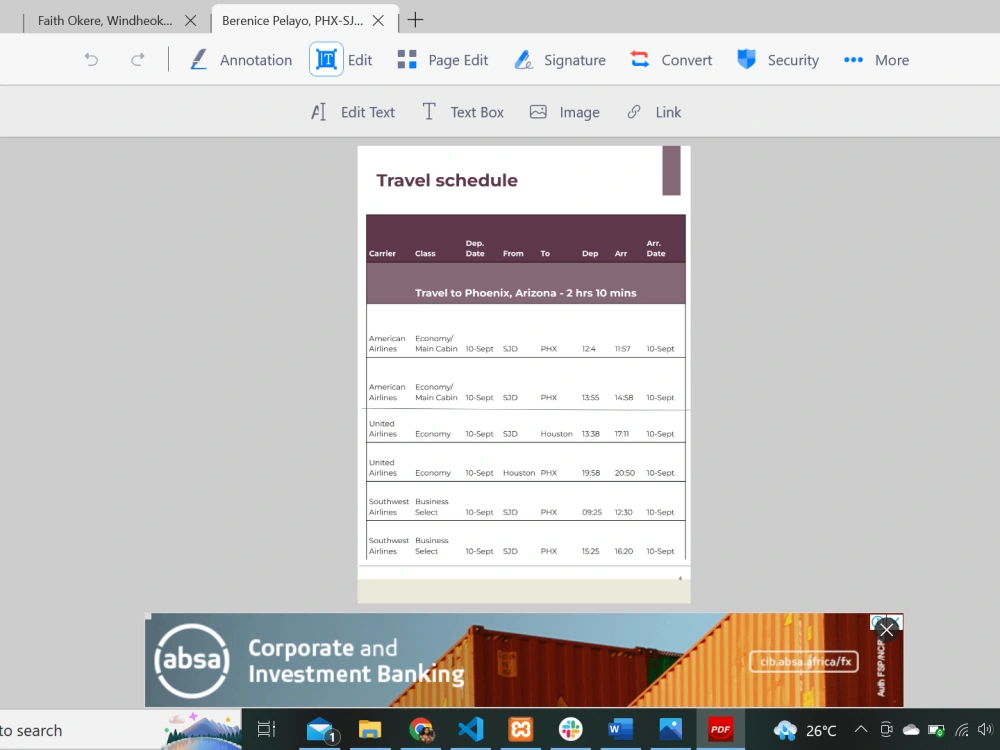Select the Edit mode icon
This screenshot has height=750, width=1000.
326,59
